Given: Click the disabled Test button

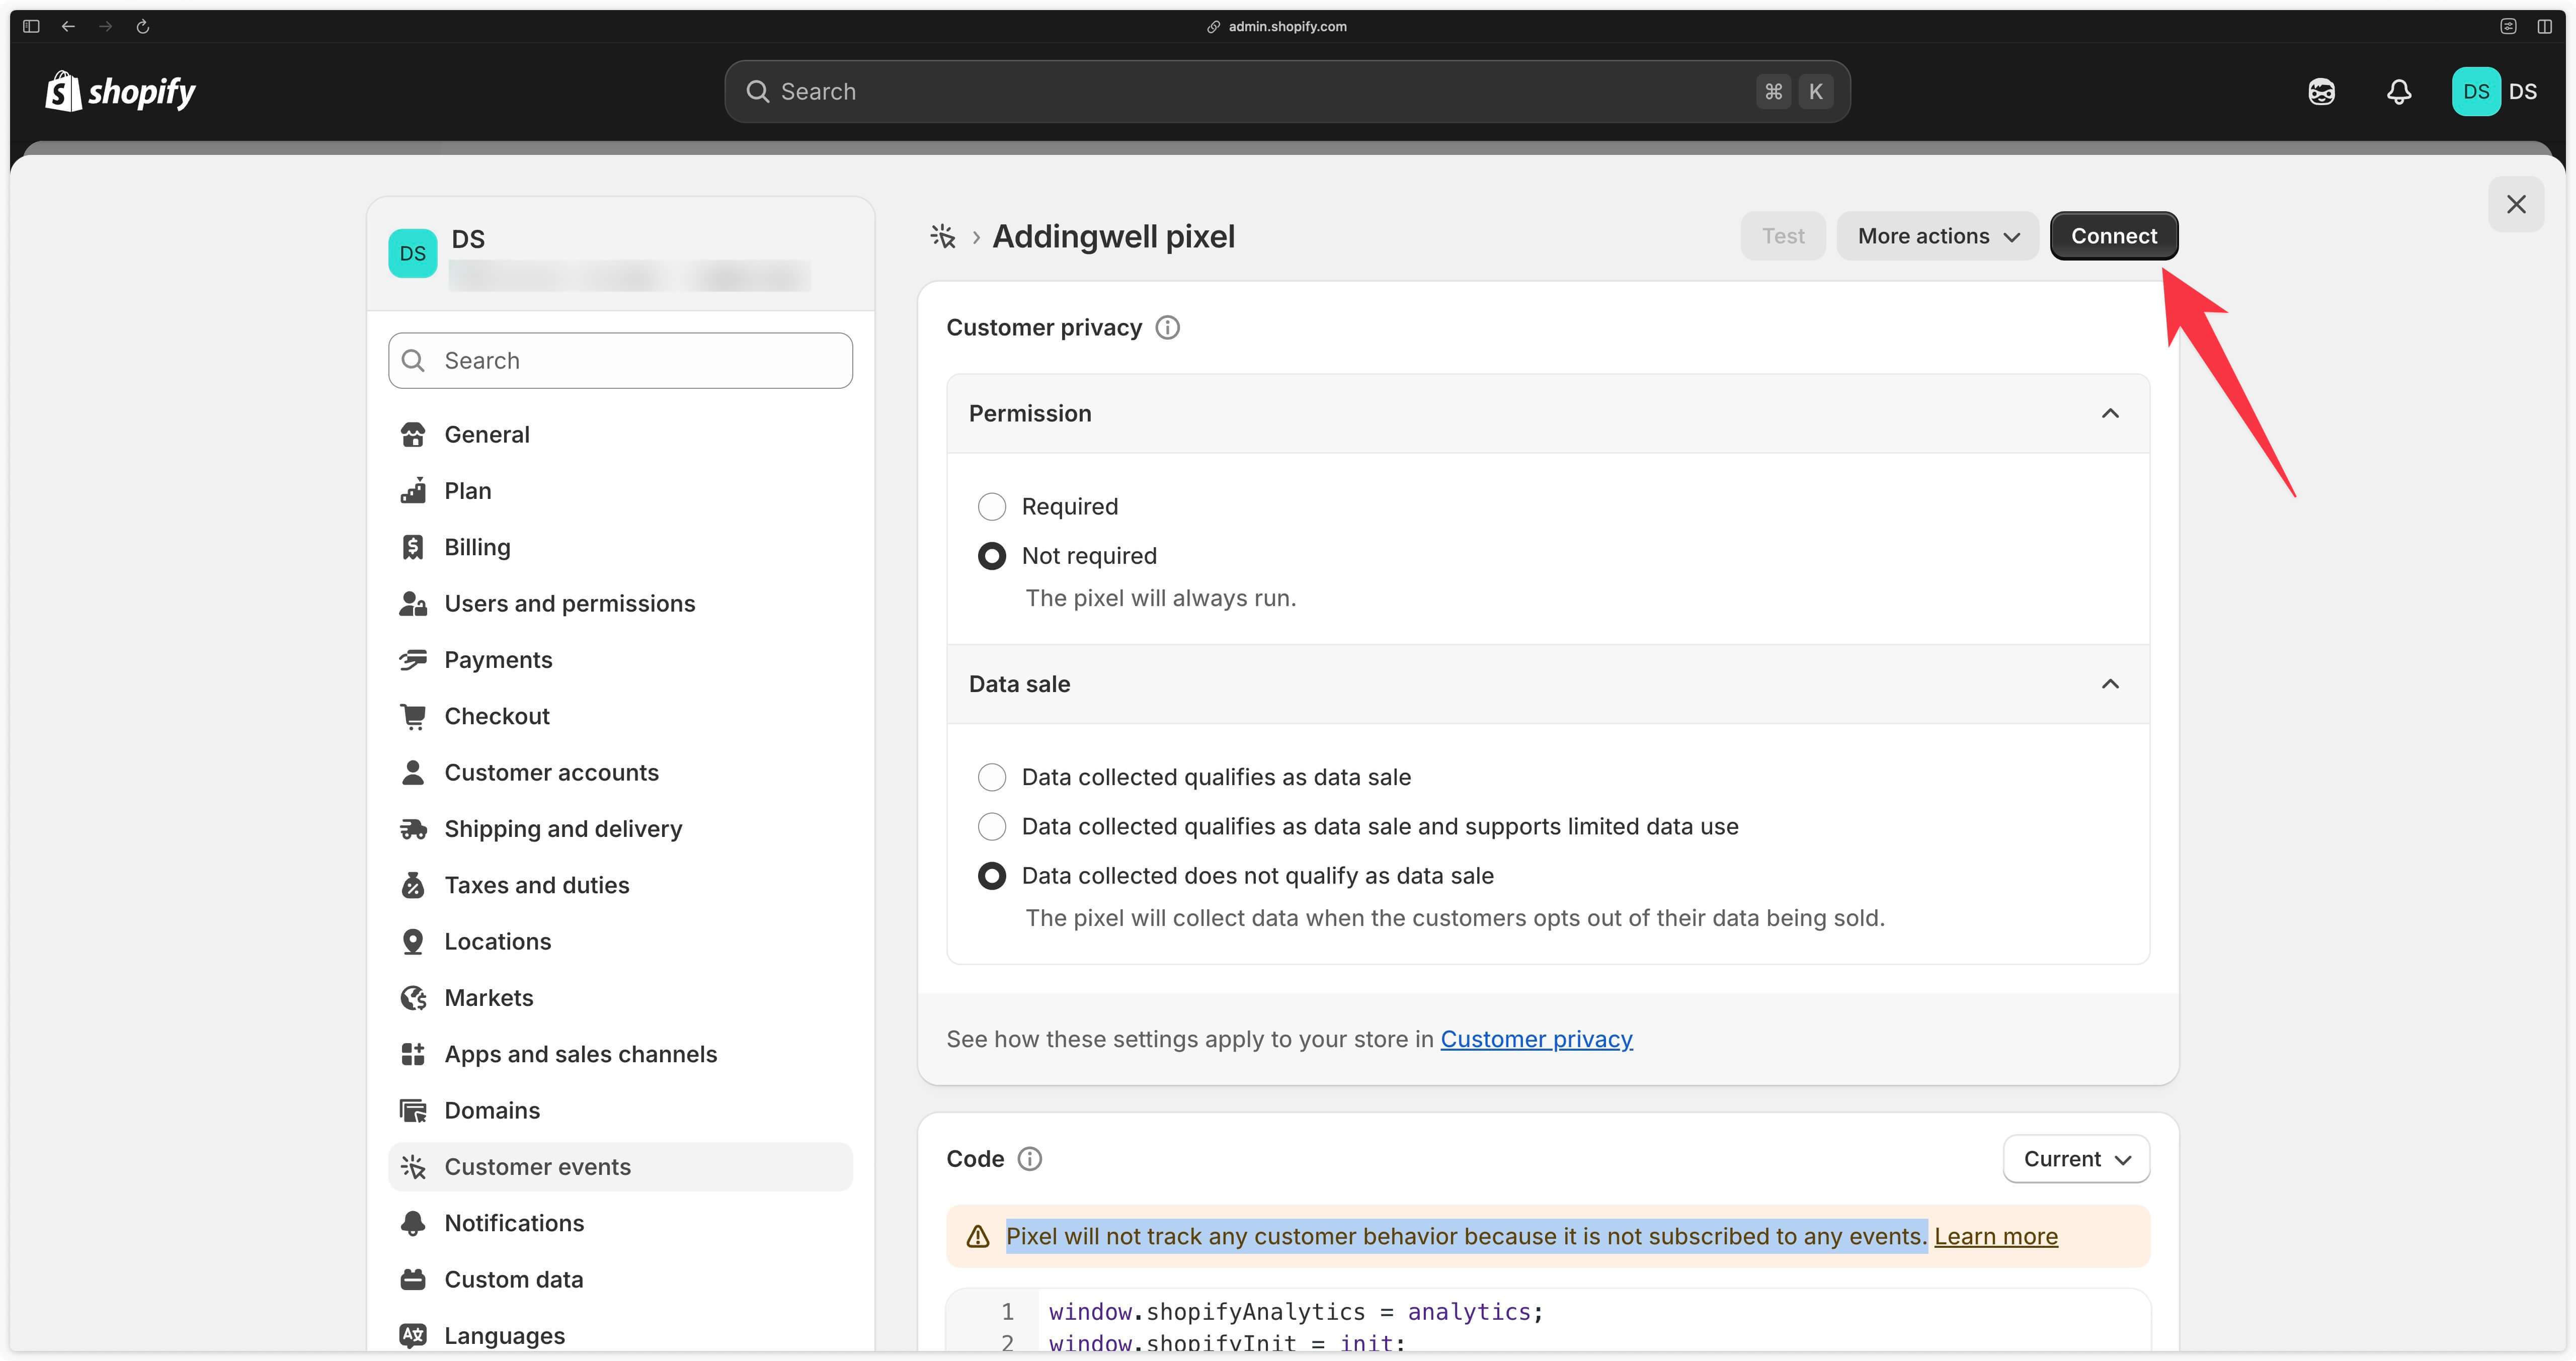Looking at the screenshot, I should point(1782,236).
